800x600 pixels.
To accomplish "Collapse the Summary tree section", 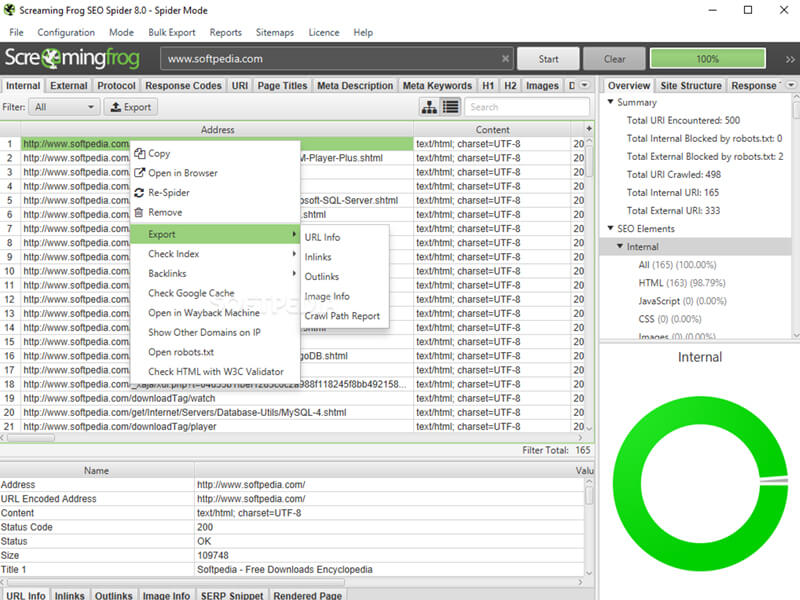I will 610,102.
